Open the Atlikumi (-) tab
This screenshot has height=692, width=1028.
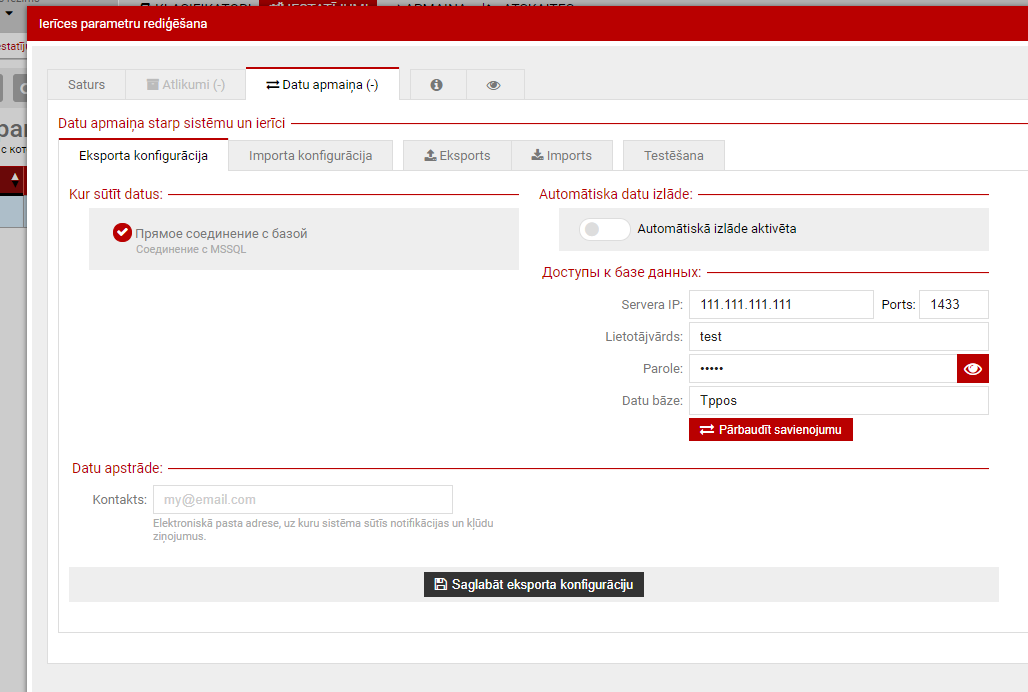click(185, 85)
